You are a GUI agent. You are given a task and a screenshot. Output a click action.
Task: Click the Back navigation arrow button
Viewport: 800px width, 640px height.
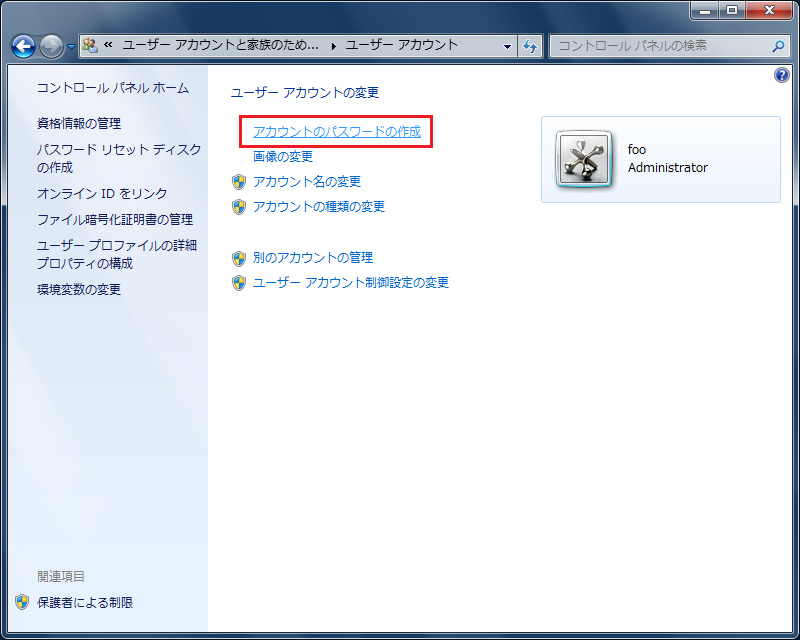point(24,46)
